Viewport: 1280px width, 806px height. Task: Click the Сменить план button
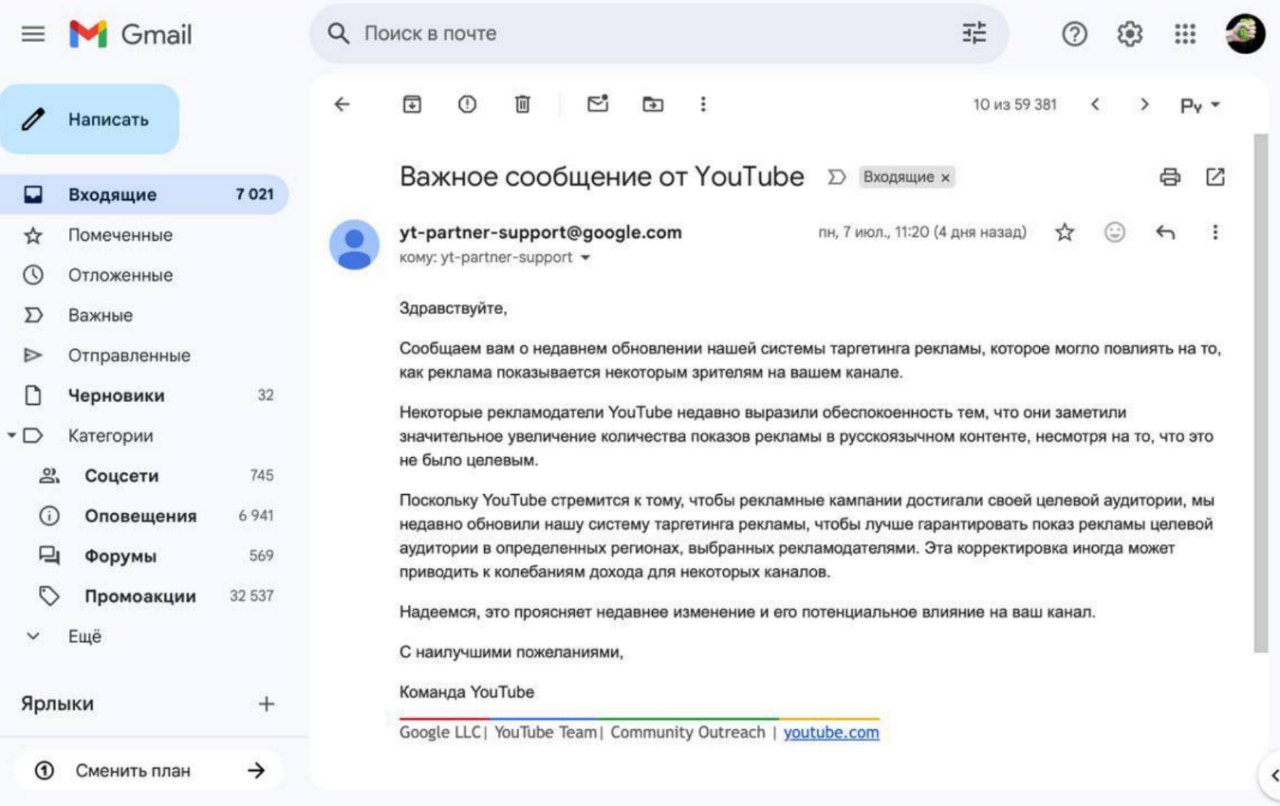point(149,771)
